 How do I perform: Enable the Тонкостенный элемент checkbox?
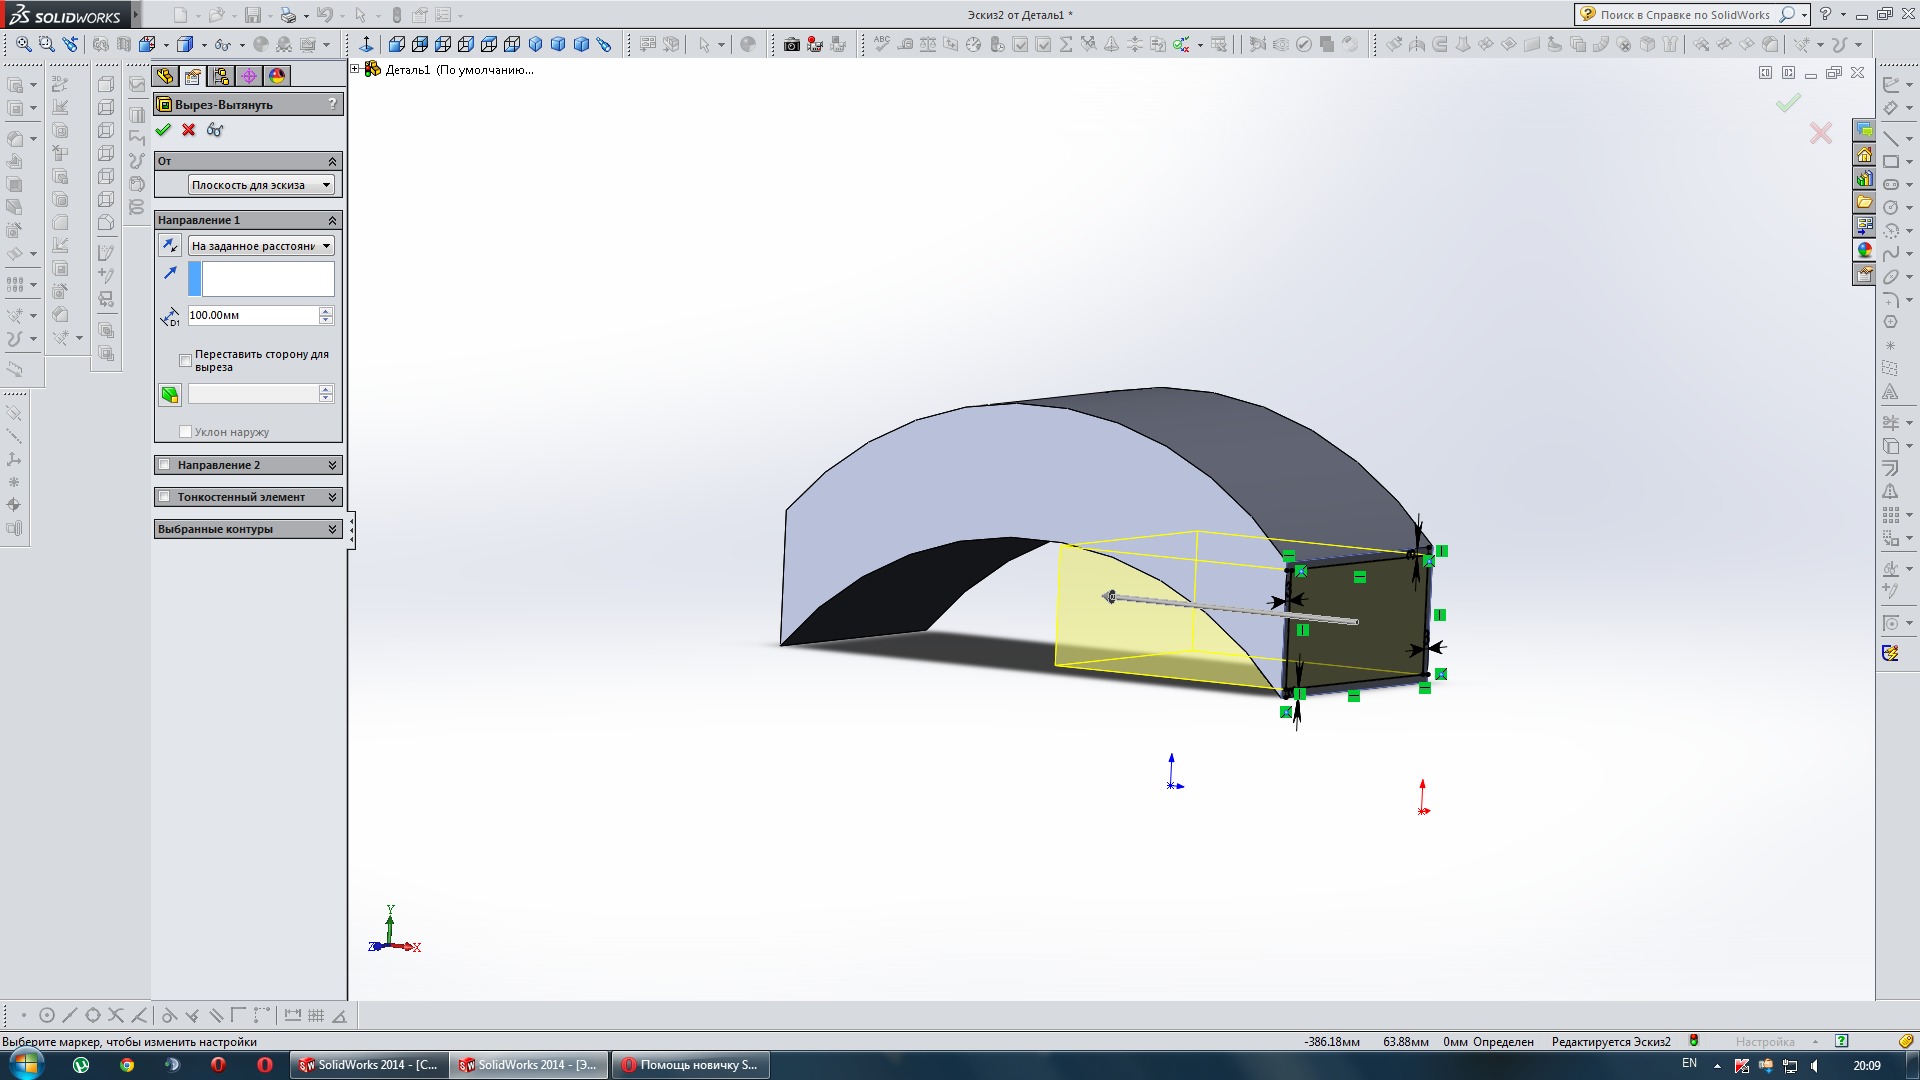point(165,497)
